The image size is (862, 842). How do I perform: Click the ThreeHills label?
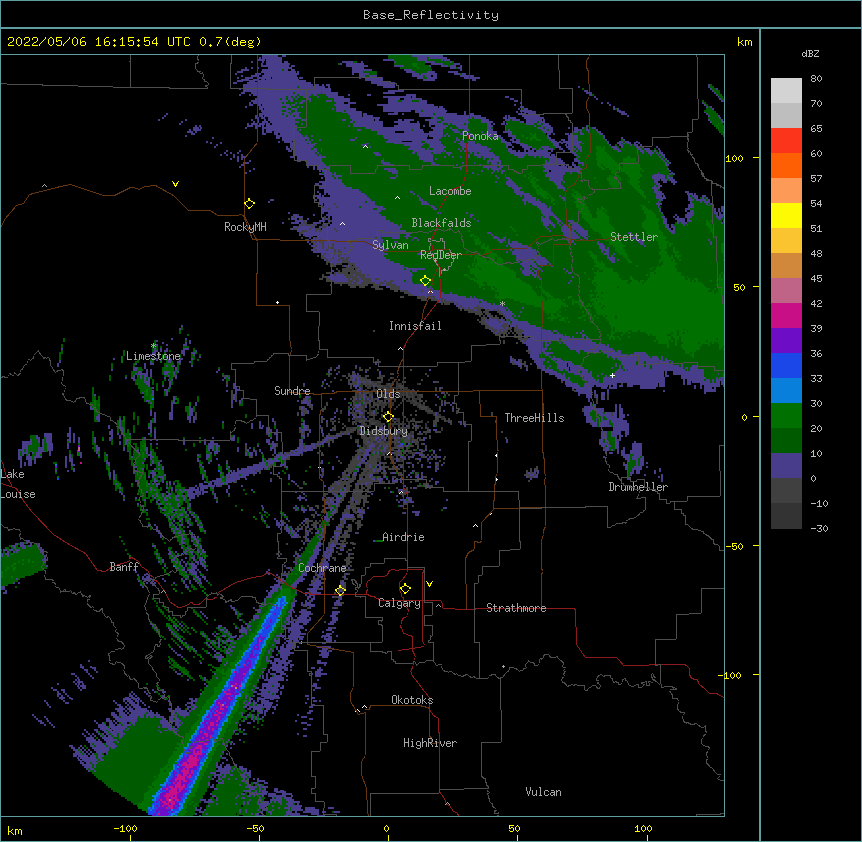coord(534,418)
